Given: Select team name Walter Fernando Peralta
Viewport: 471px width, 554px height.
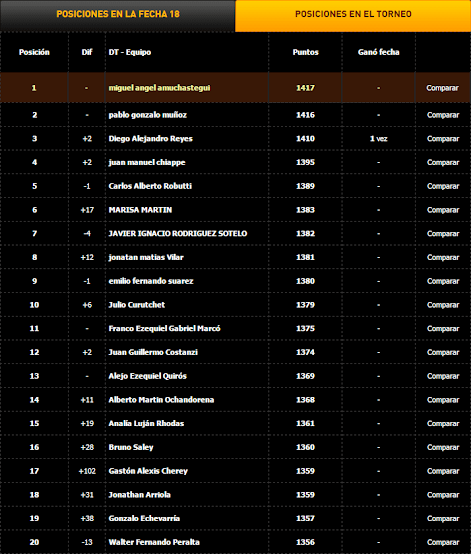Looking at the screenshot, I should click(x=154, y=542).
